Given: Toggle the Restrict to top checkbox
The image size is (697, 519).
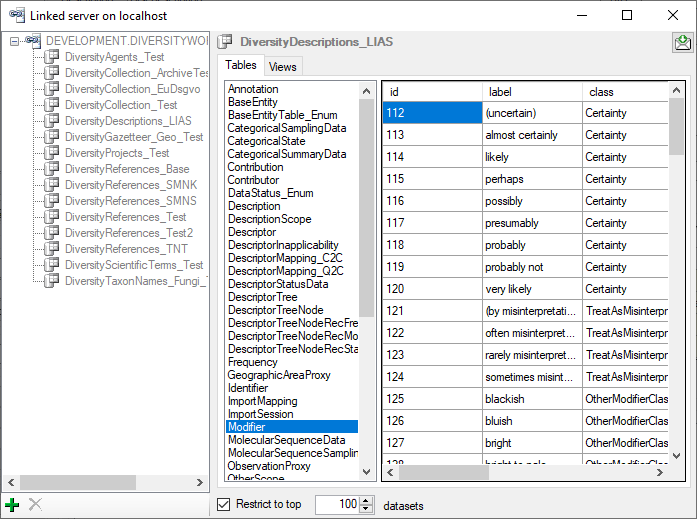Looking at the screenshot, I should [224, 504].
